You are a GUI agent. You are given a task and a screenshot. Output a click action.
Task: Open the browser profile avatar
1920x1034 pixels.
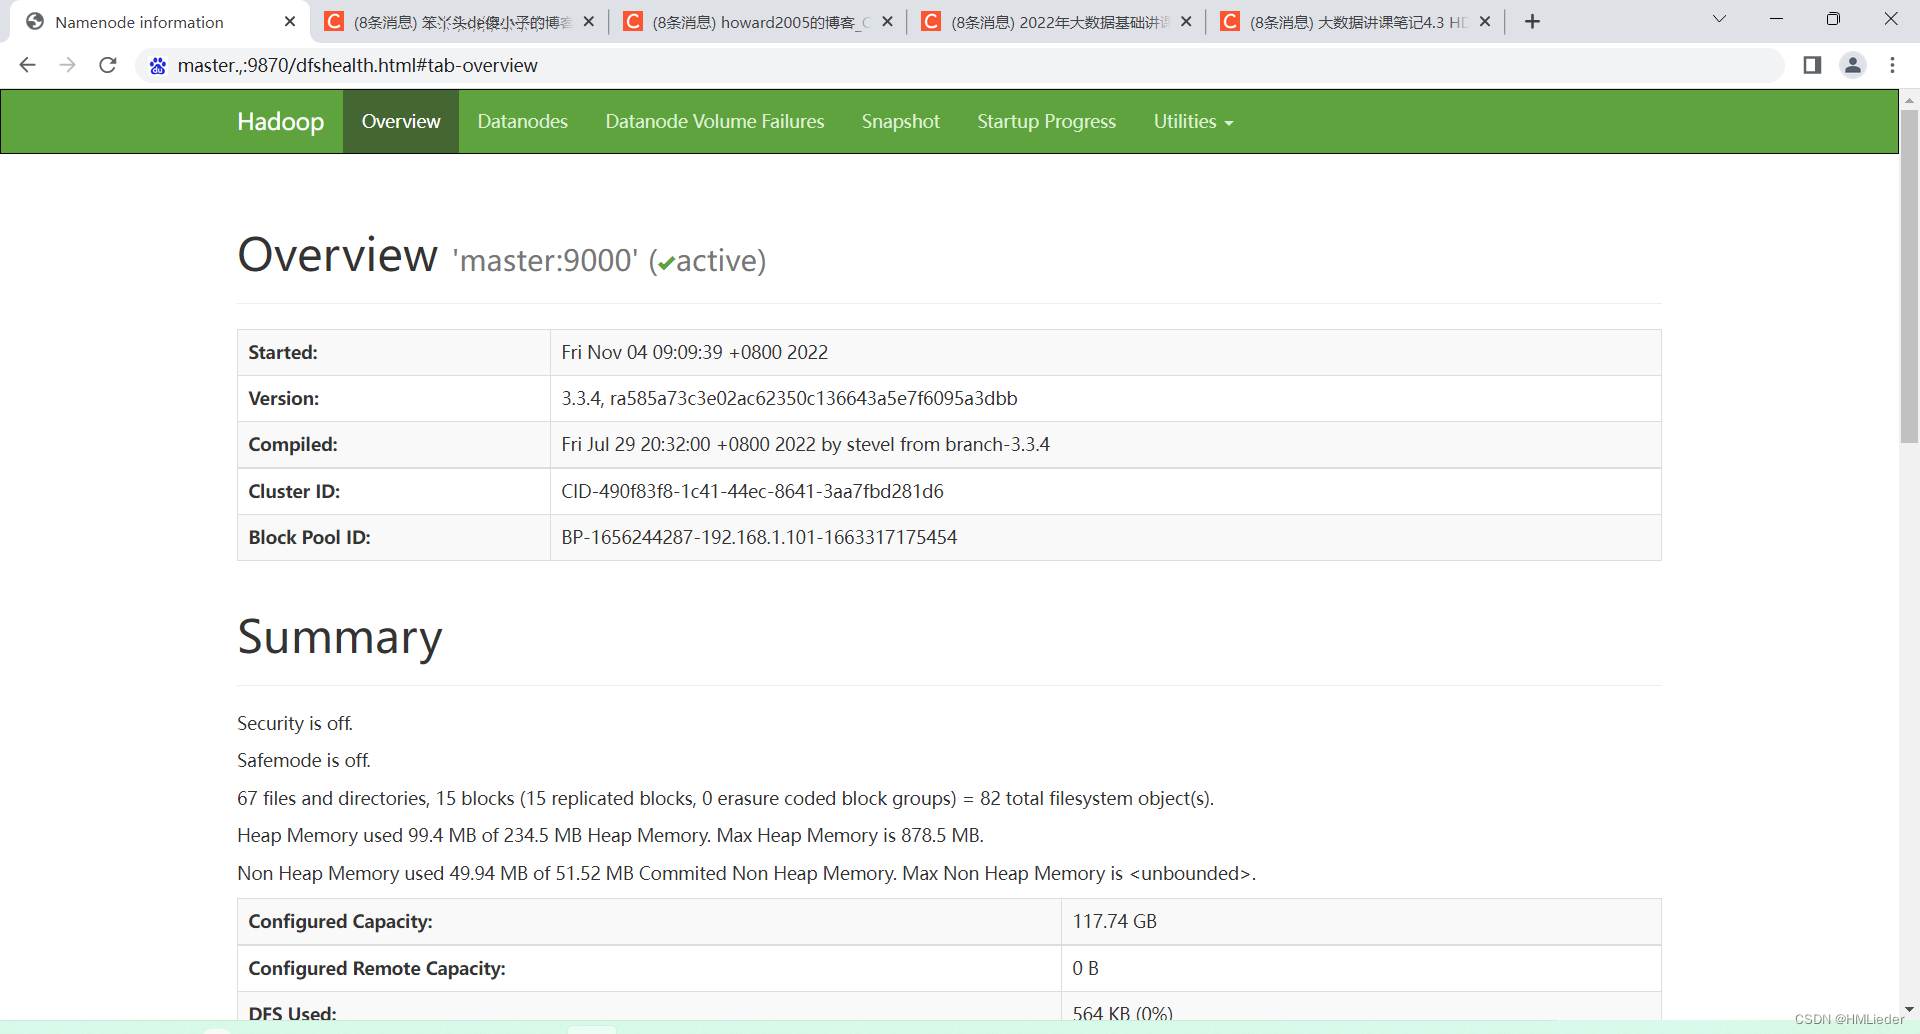1853,65
